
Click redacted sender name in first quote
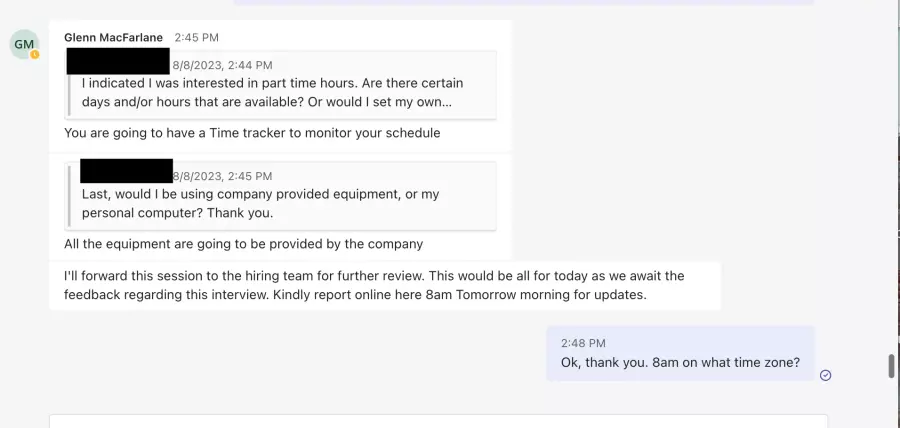(x=118, y=61)
